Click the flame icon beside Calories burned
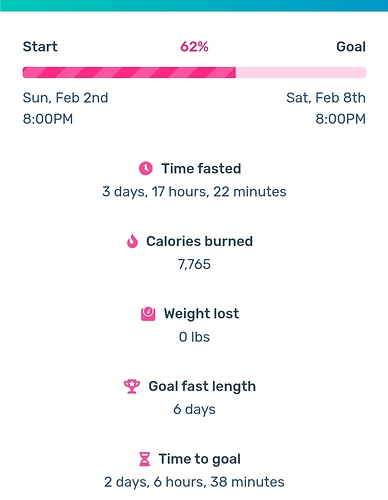This screenshot has height=500, width=388. (132, 241)
